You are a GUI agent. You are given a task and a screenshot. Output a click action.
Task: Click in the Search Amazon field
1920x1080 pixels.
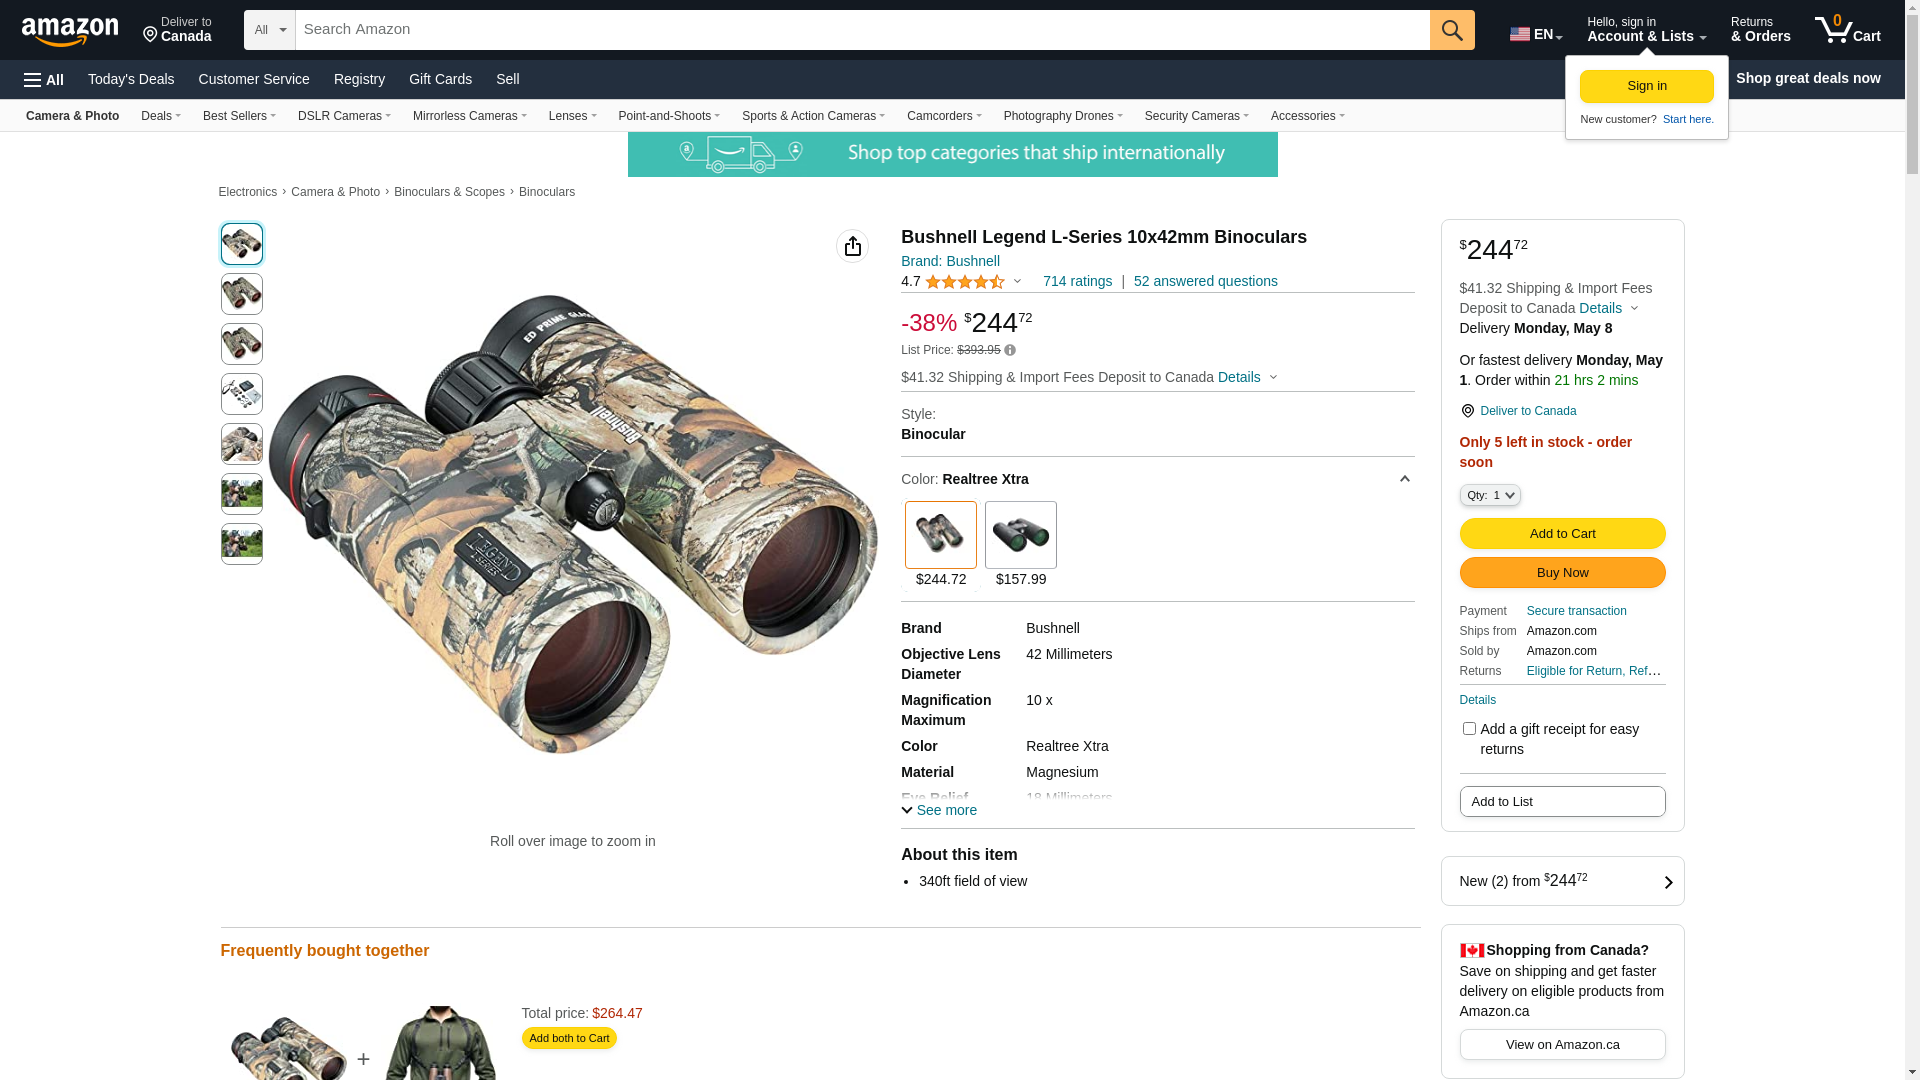click(x=862, y=30)
